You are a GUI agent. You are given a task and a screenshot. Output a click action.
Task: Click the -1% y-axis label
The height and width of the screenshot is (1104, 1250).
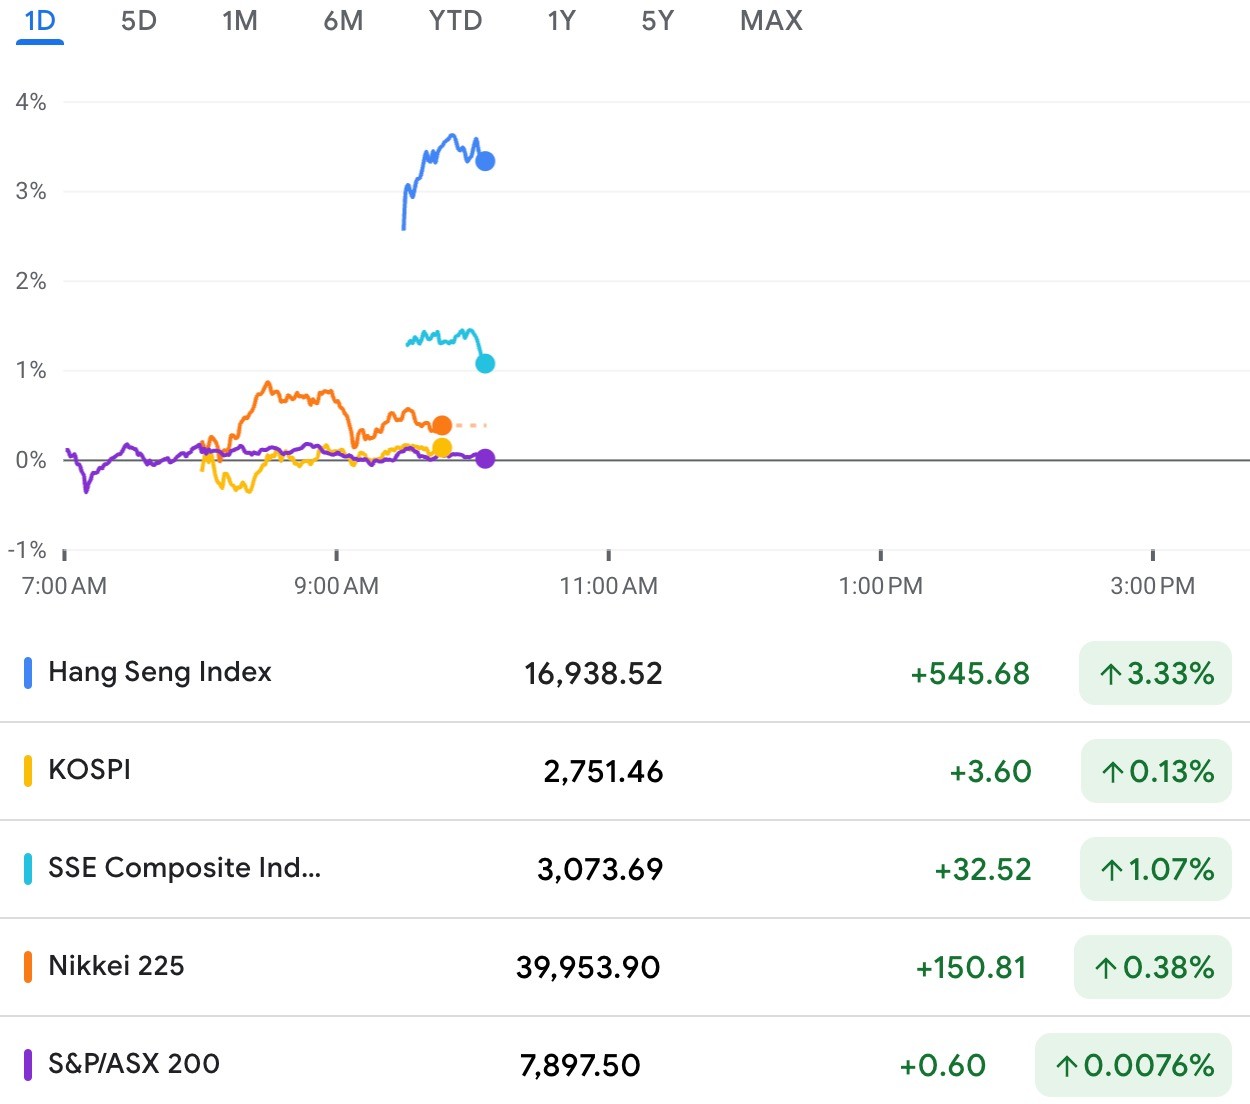pyautogui.click(x=27, y=550)
